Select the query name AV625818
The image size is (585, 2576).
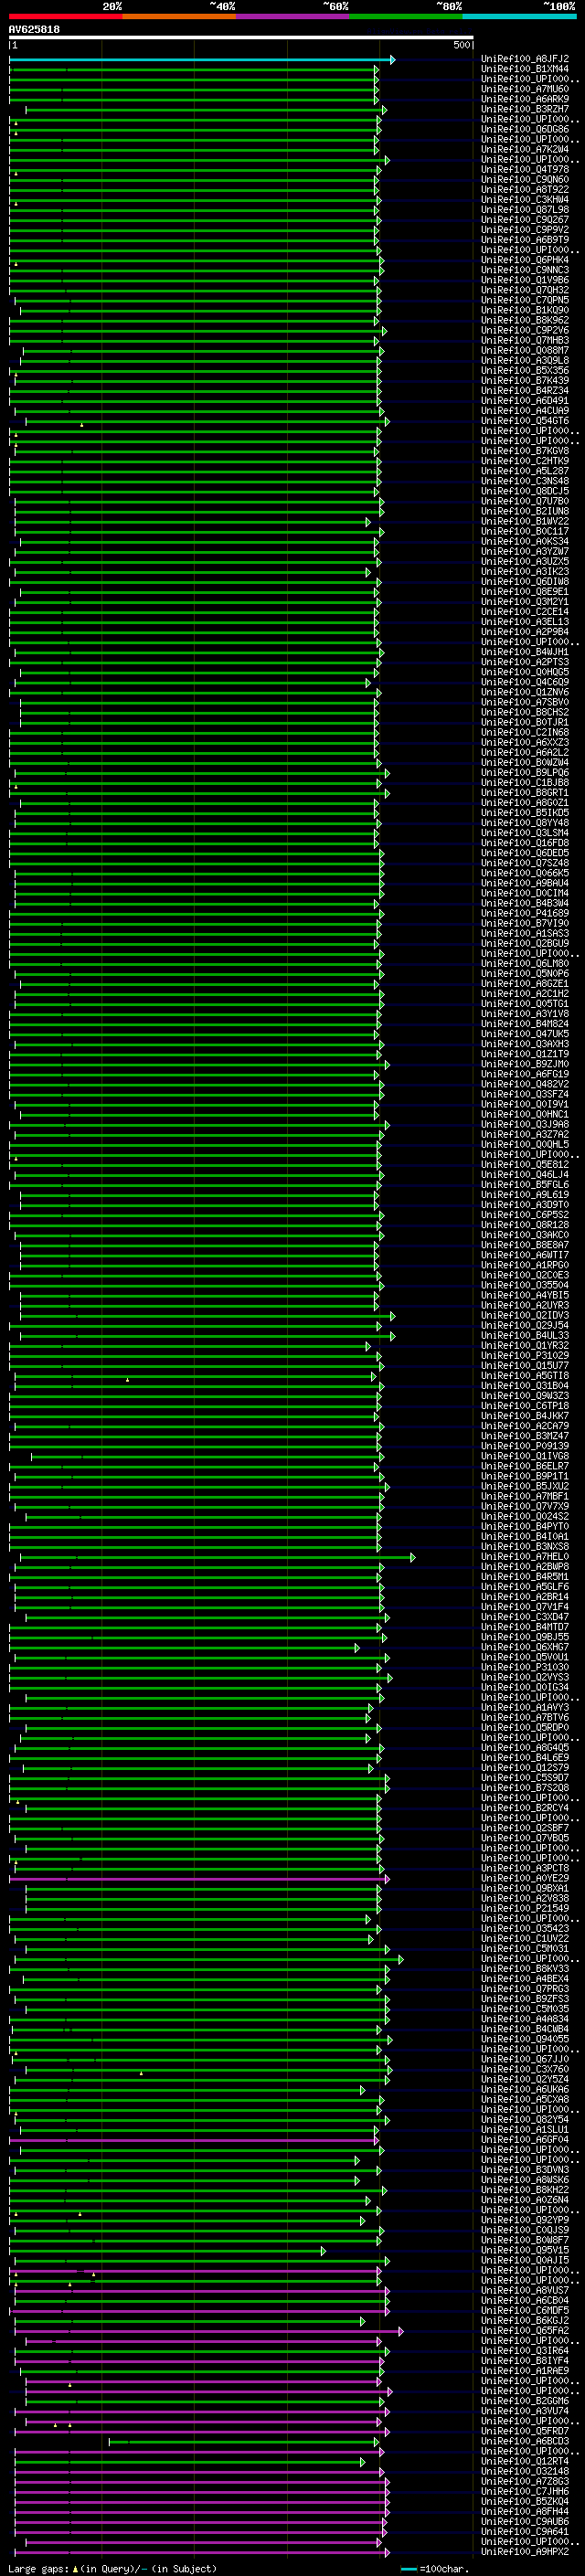pyautogui.click(x=34, y=30)
